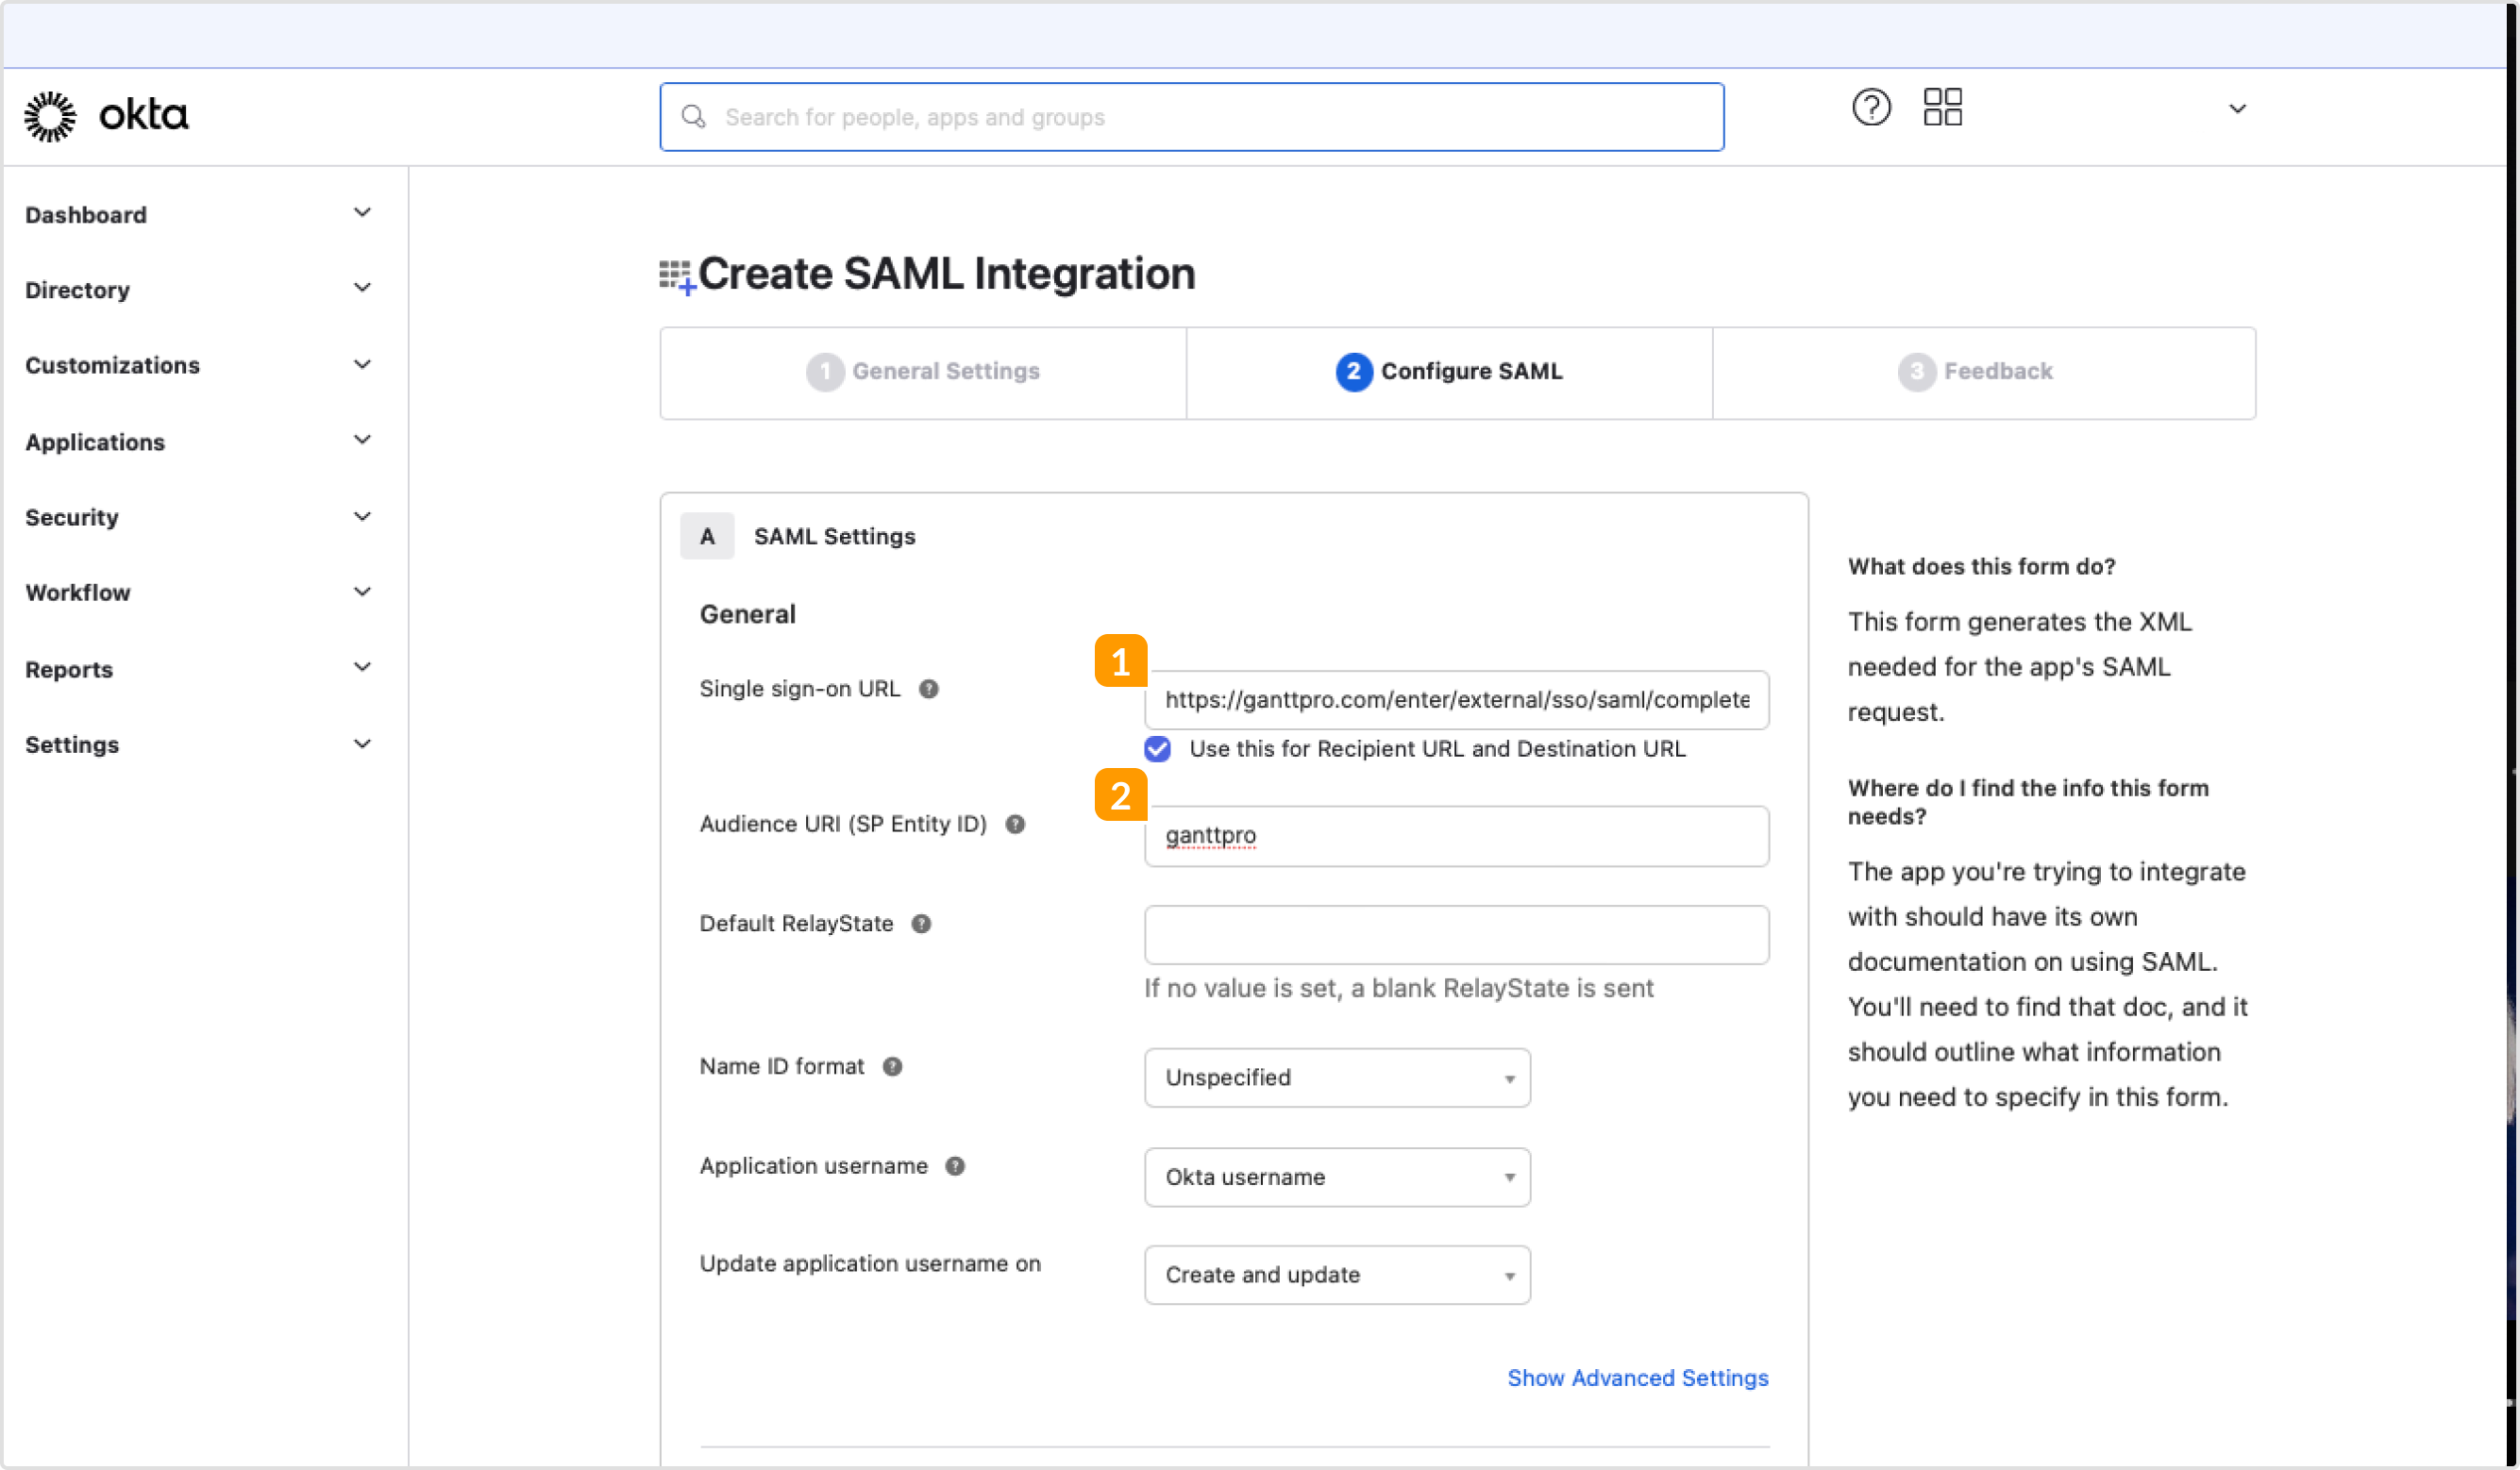Open the Update application username on dropdown
The image size is (2520, 1470).
coord(1337,1275)
